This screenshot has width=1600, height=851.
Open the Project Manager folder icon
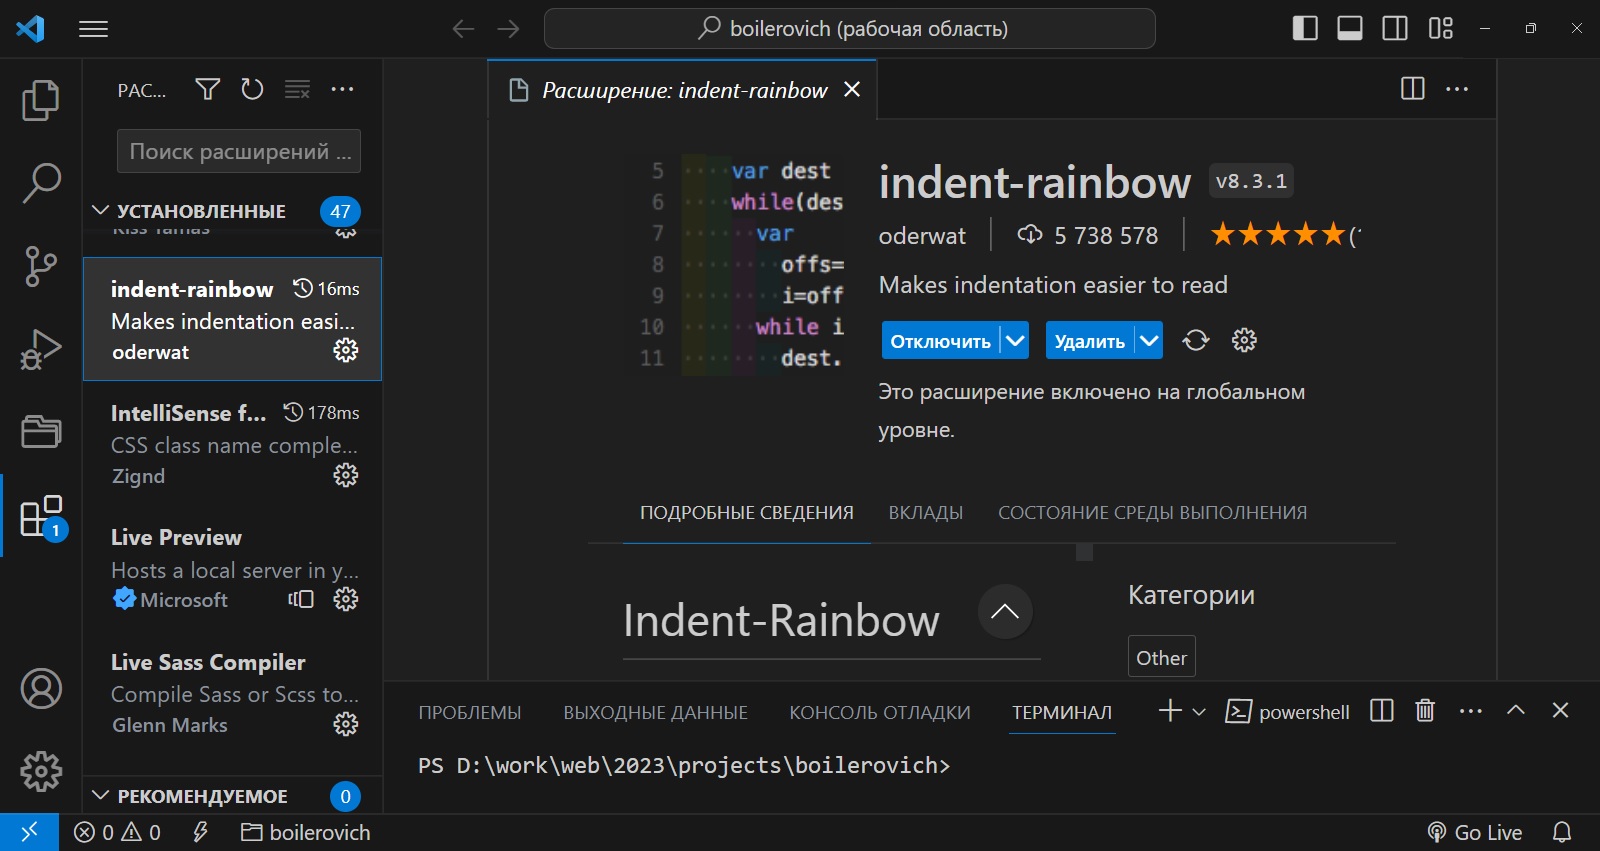(41, 431)
